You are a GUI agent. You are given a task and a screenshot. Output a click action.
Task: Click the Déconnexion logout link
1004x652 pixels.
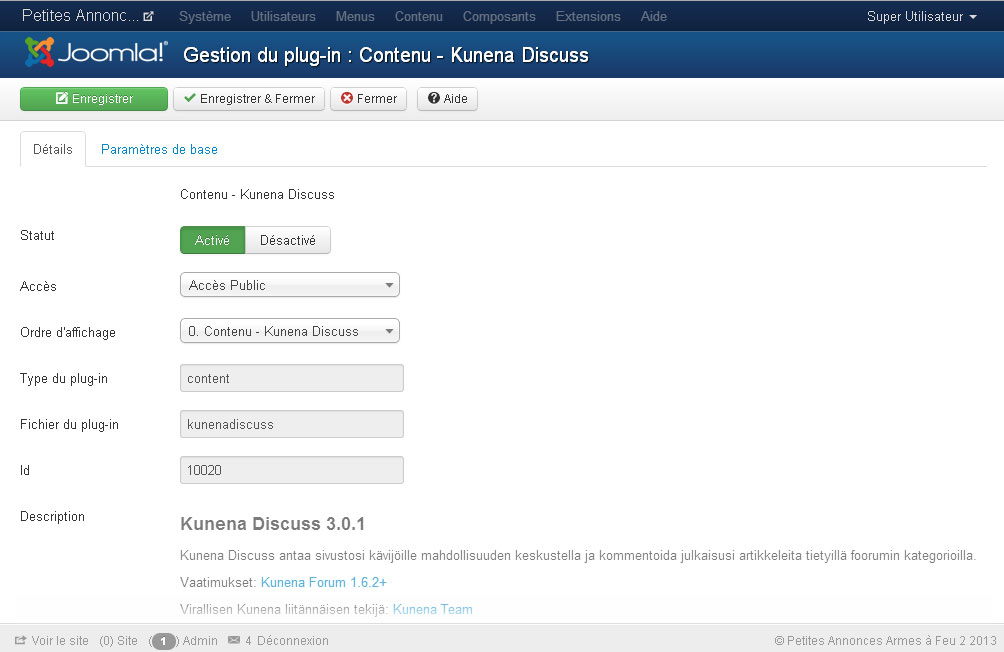(x=292, y=641)
